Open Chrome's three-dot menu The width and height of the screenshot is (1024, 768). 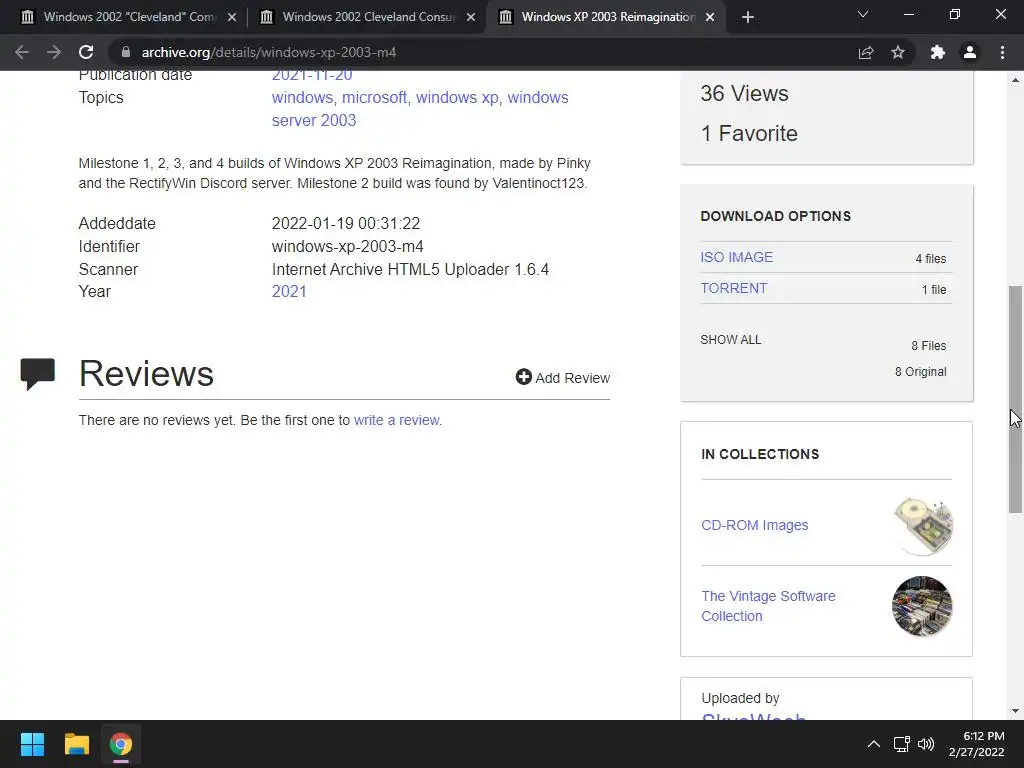click(x=1002, y=52)
